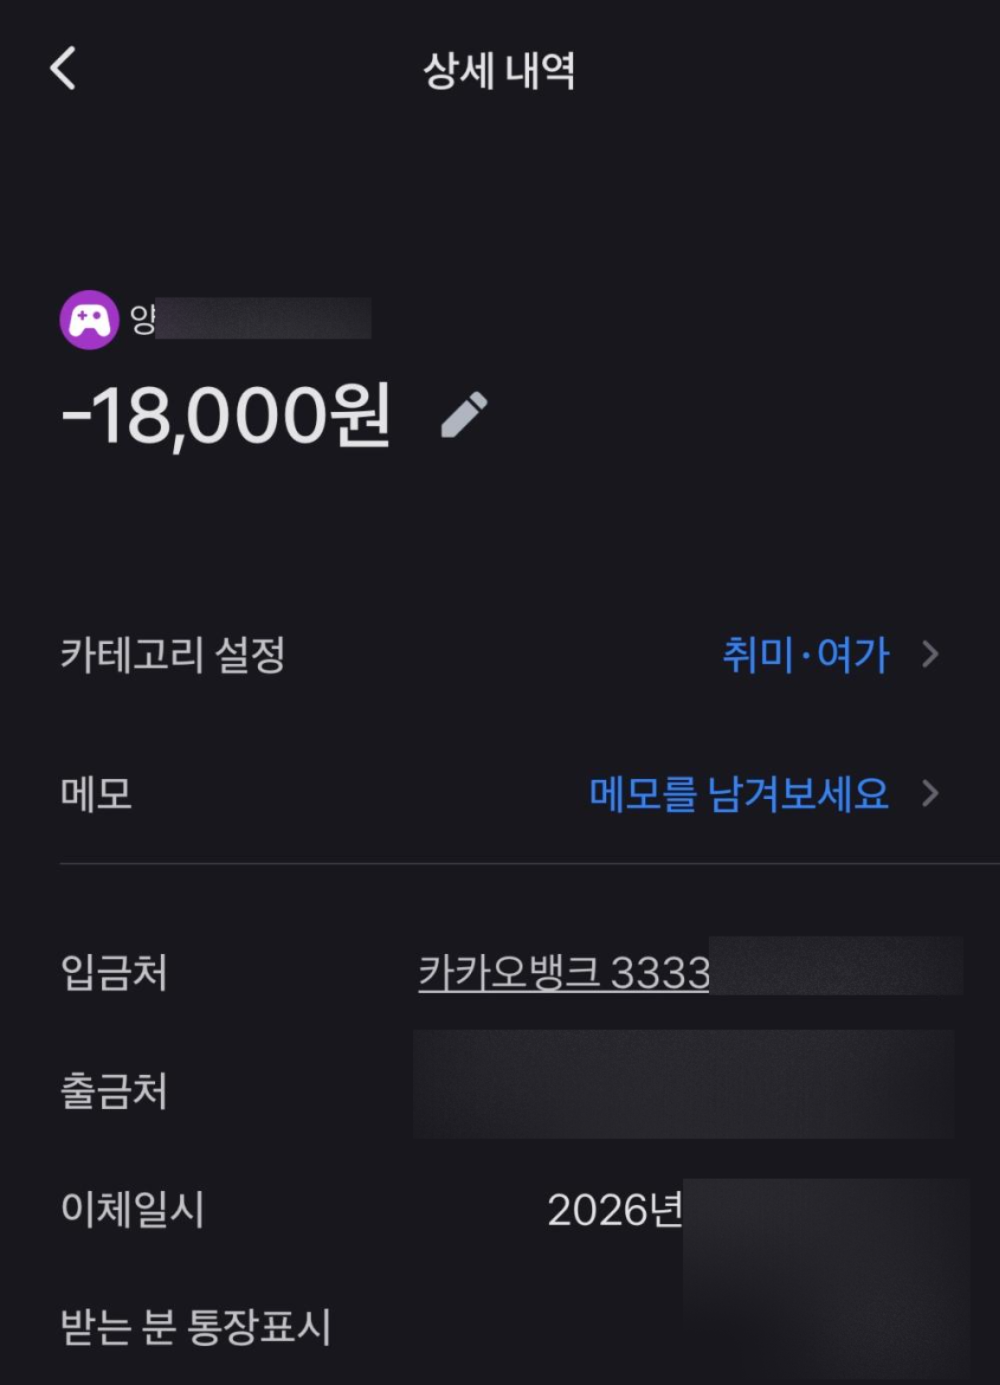Go back using the top-left arrow

pyautogui.click(x=63, y=69)
